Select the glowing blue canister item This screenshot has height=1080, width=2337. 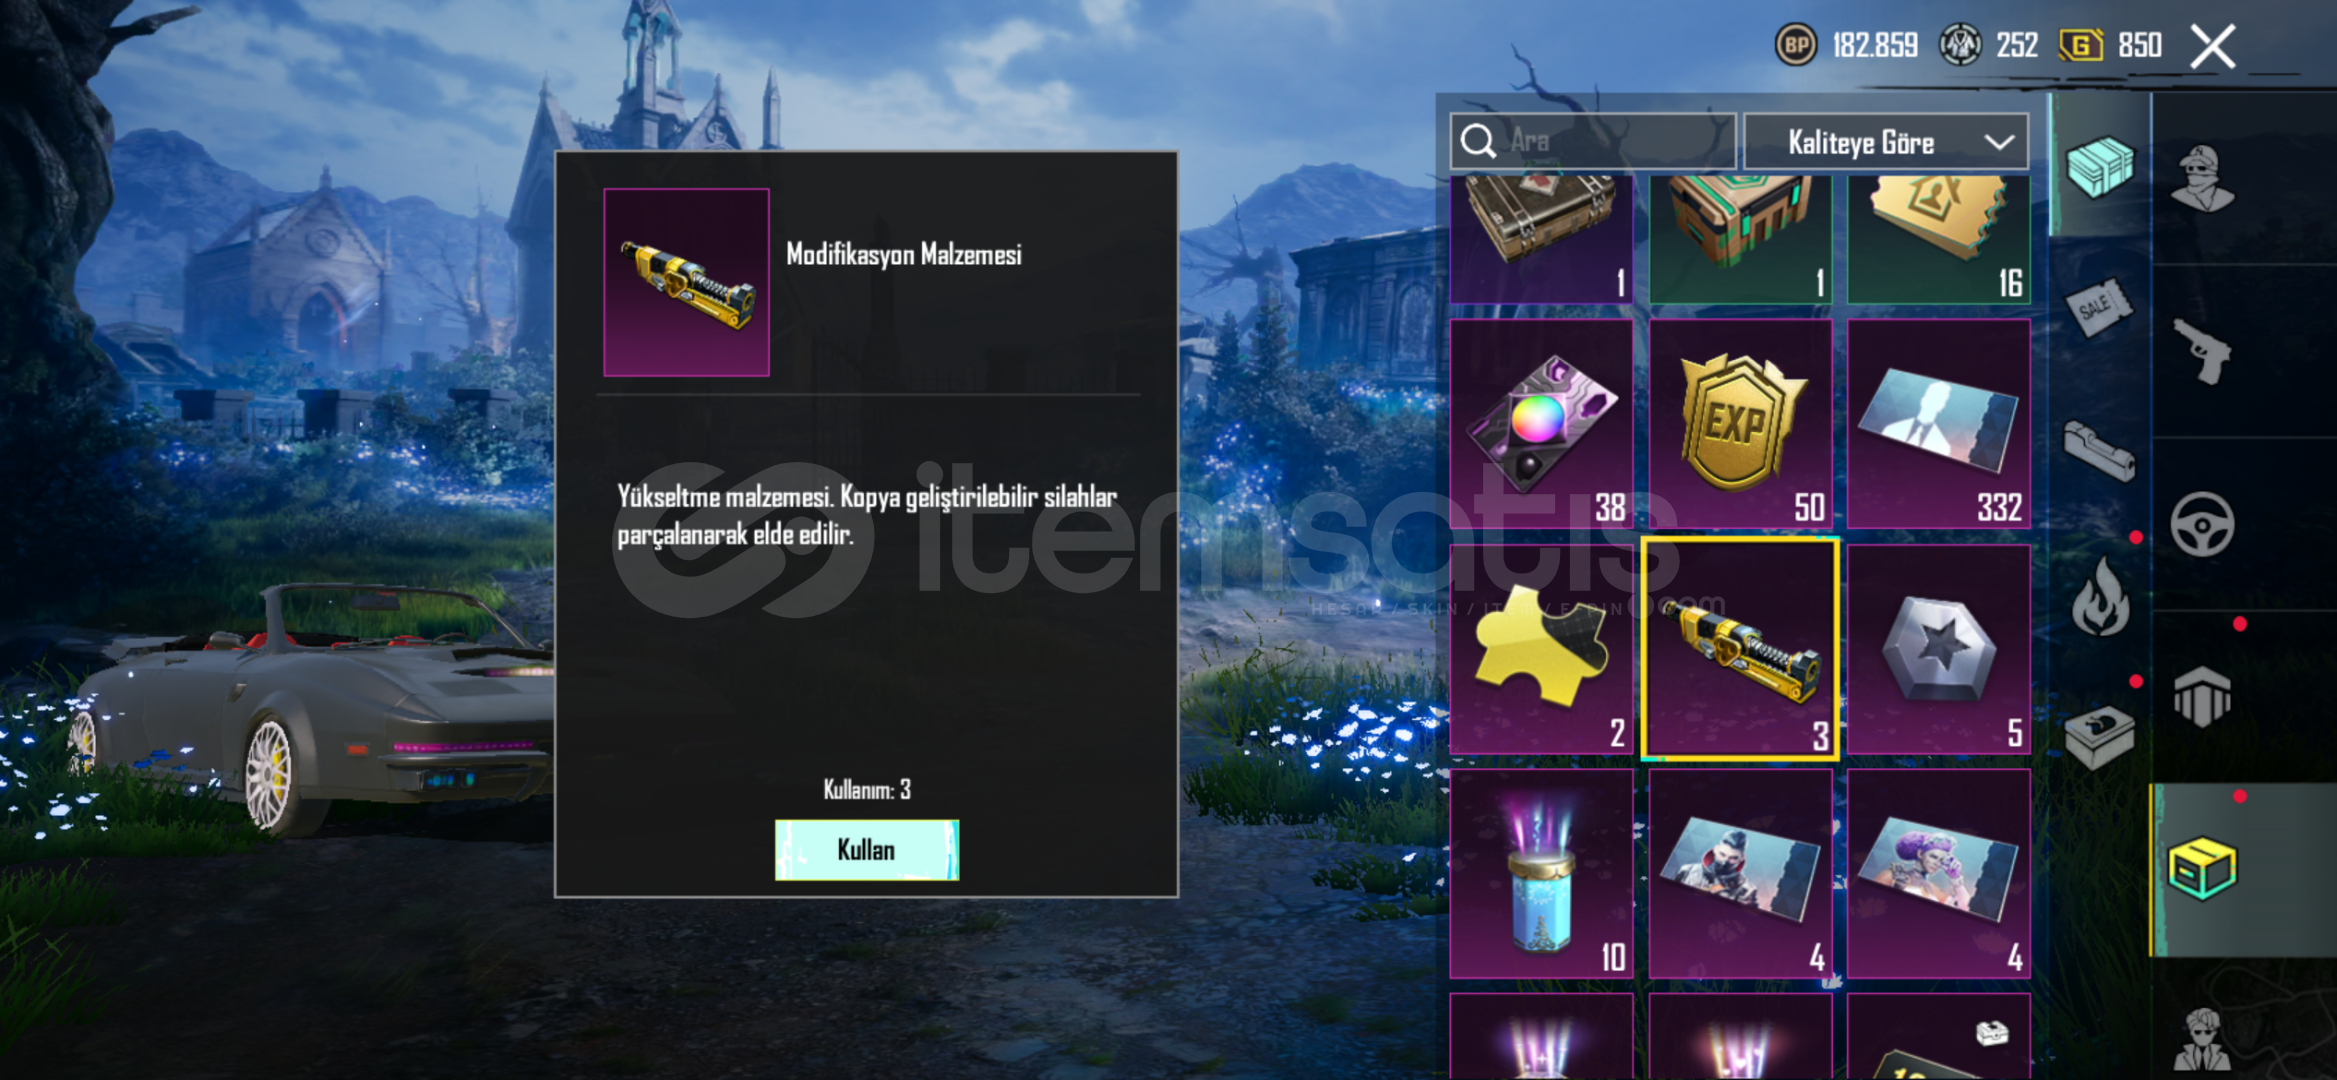[x=1541, y=874]
